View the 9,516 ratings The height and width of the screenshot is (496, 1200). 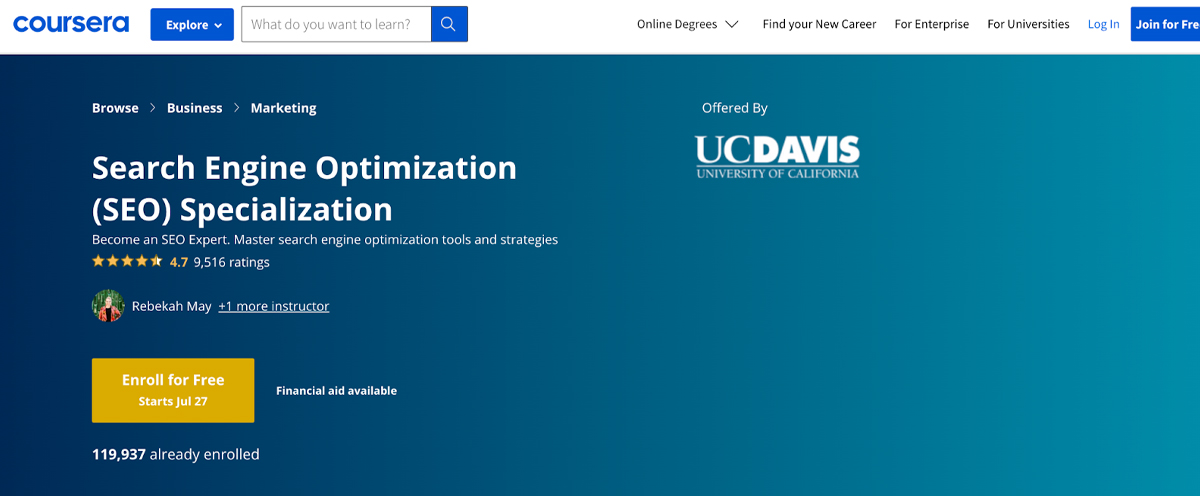click(231, 262)
